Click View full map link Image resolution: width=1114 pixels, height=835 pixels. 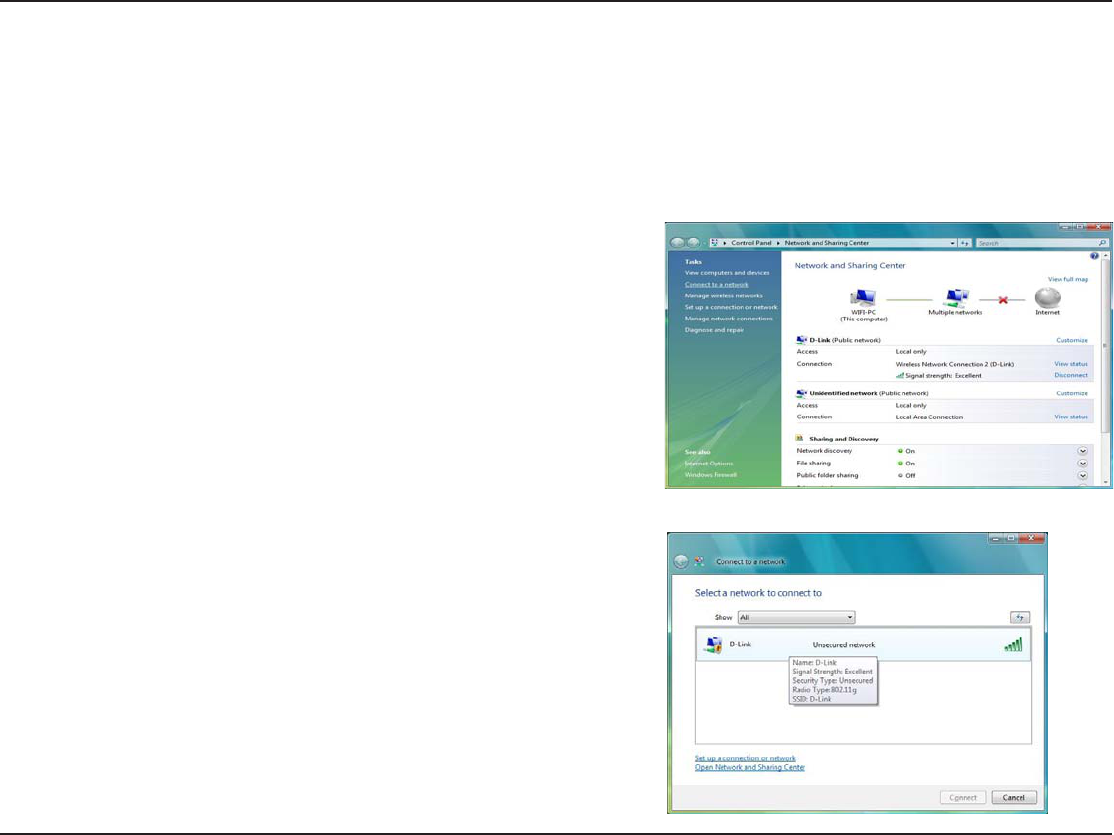point(1068,279)
